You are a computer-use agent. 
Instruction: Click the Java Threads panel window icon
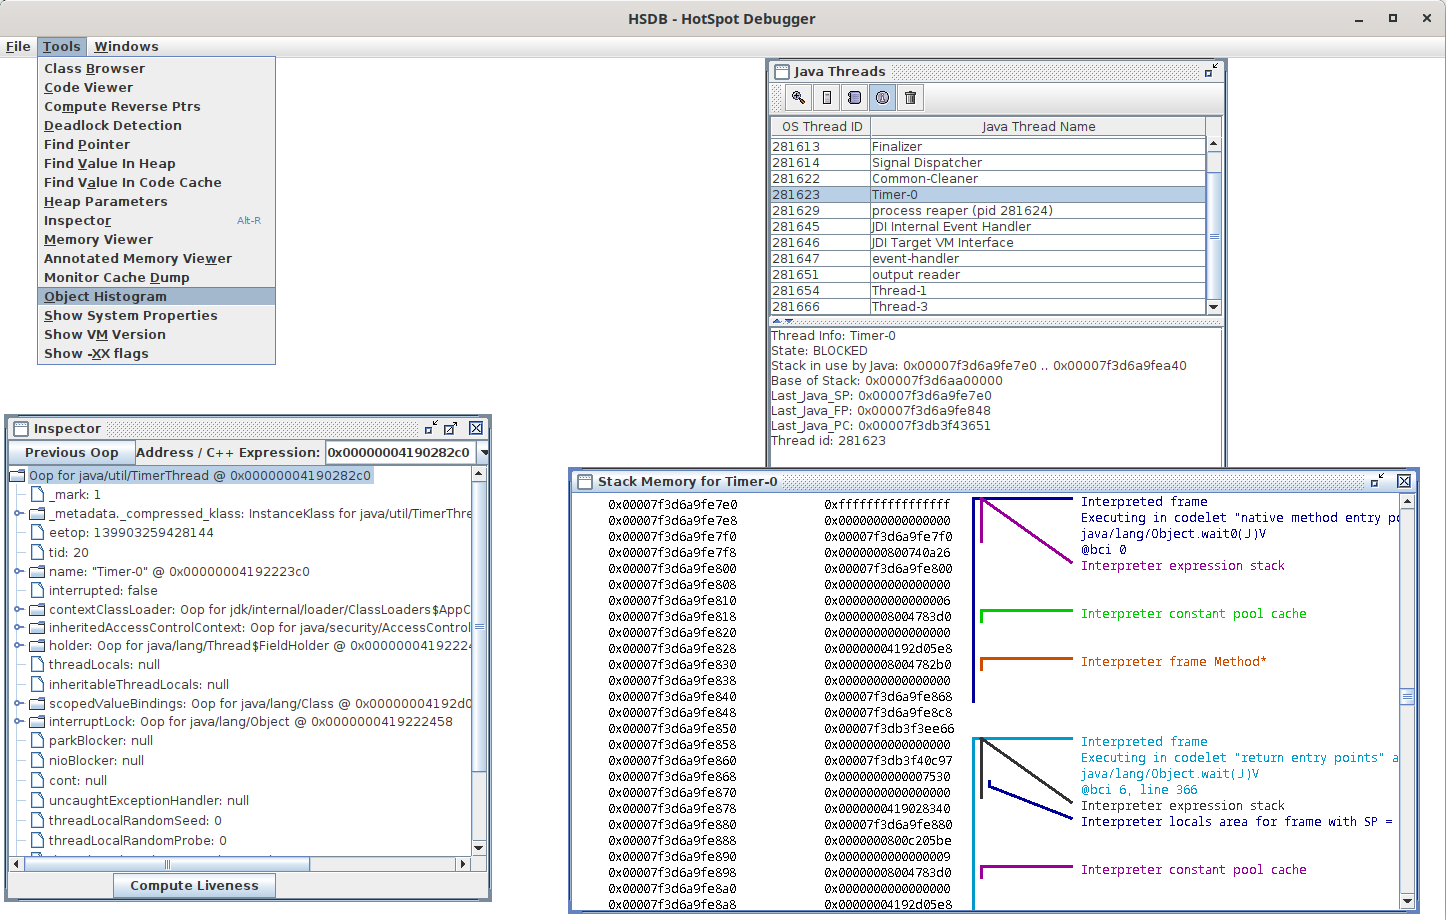click(x=780, y=71)
